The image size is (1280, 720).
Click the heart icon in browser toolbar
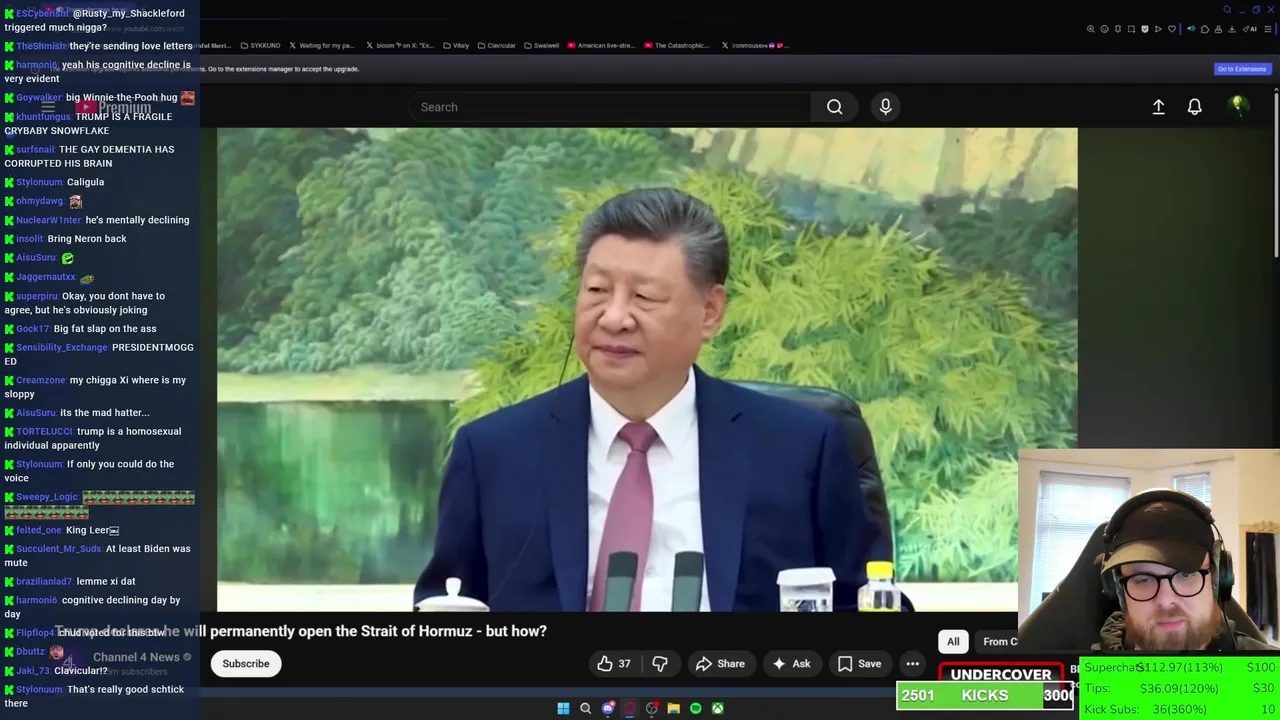click(x=1172, y=29)
